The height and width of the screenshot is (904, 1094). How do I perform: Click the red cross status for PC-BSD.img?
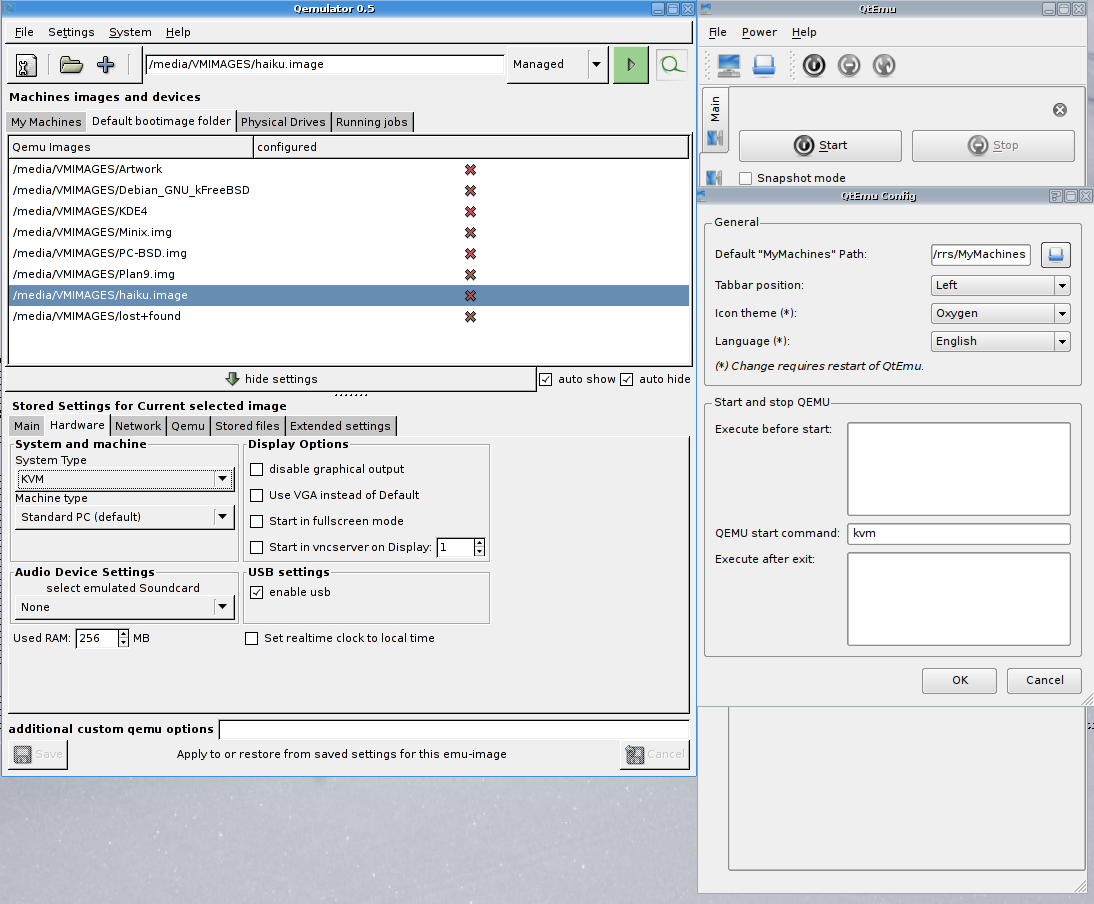[x=470, y=253]
